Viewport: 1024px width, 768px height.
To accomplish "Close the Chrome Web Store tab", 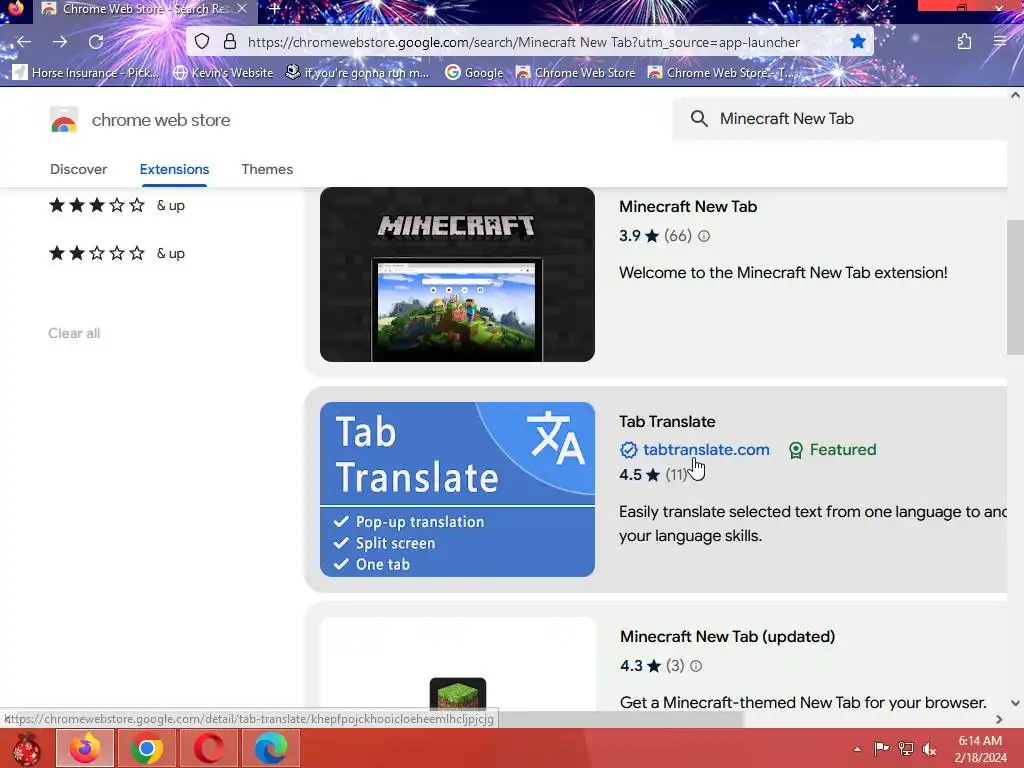I will 242,9.
